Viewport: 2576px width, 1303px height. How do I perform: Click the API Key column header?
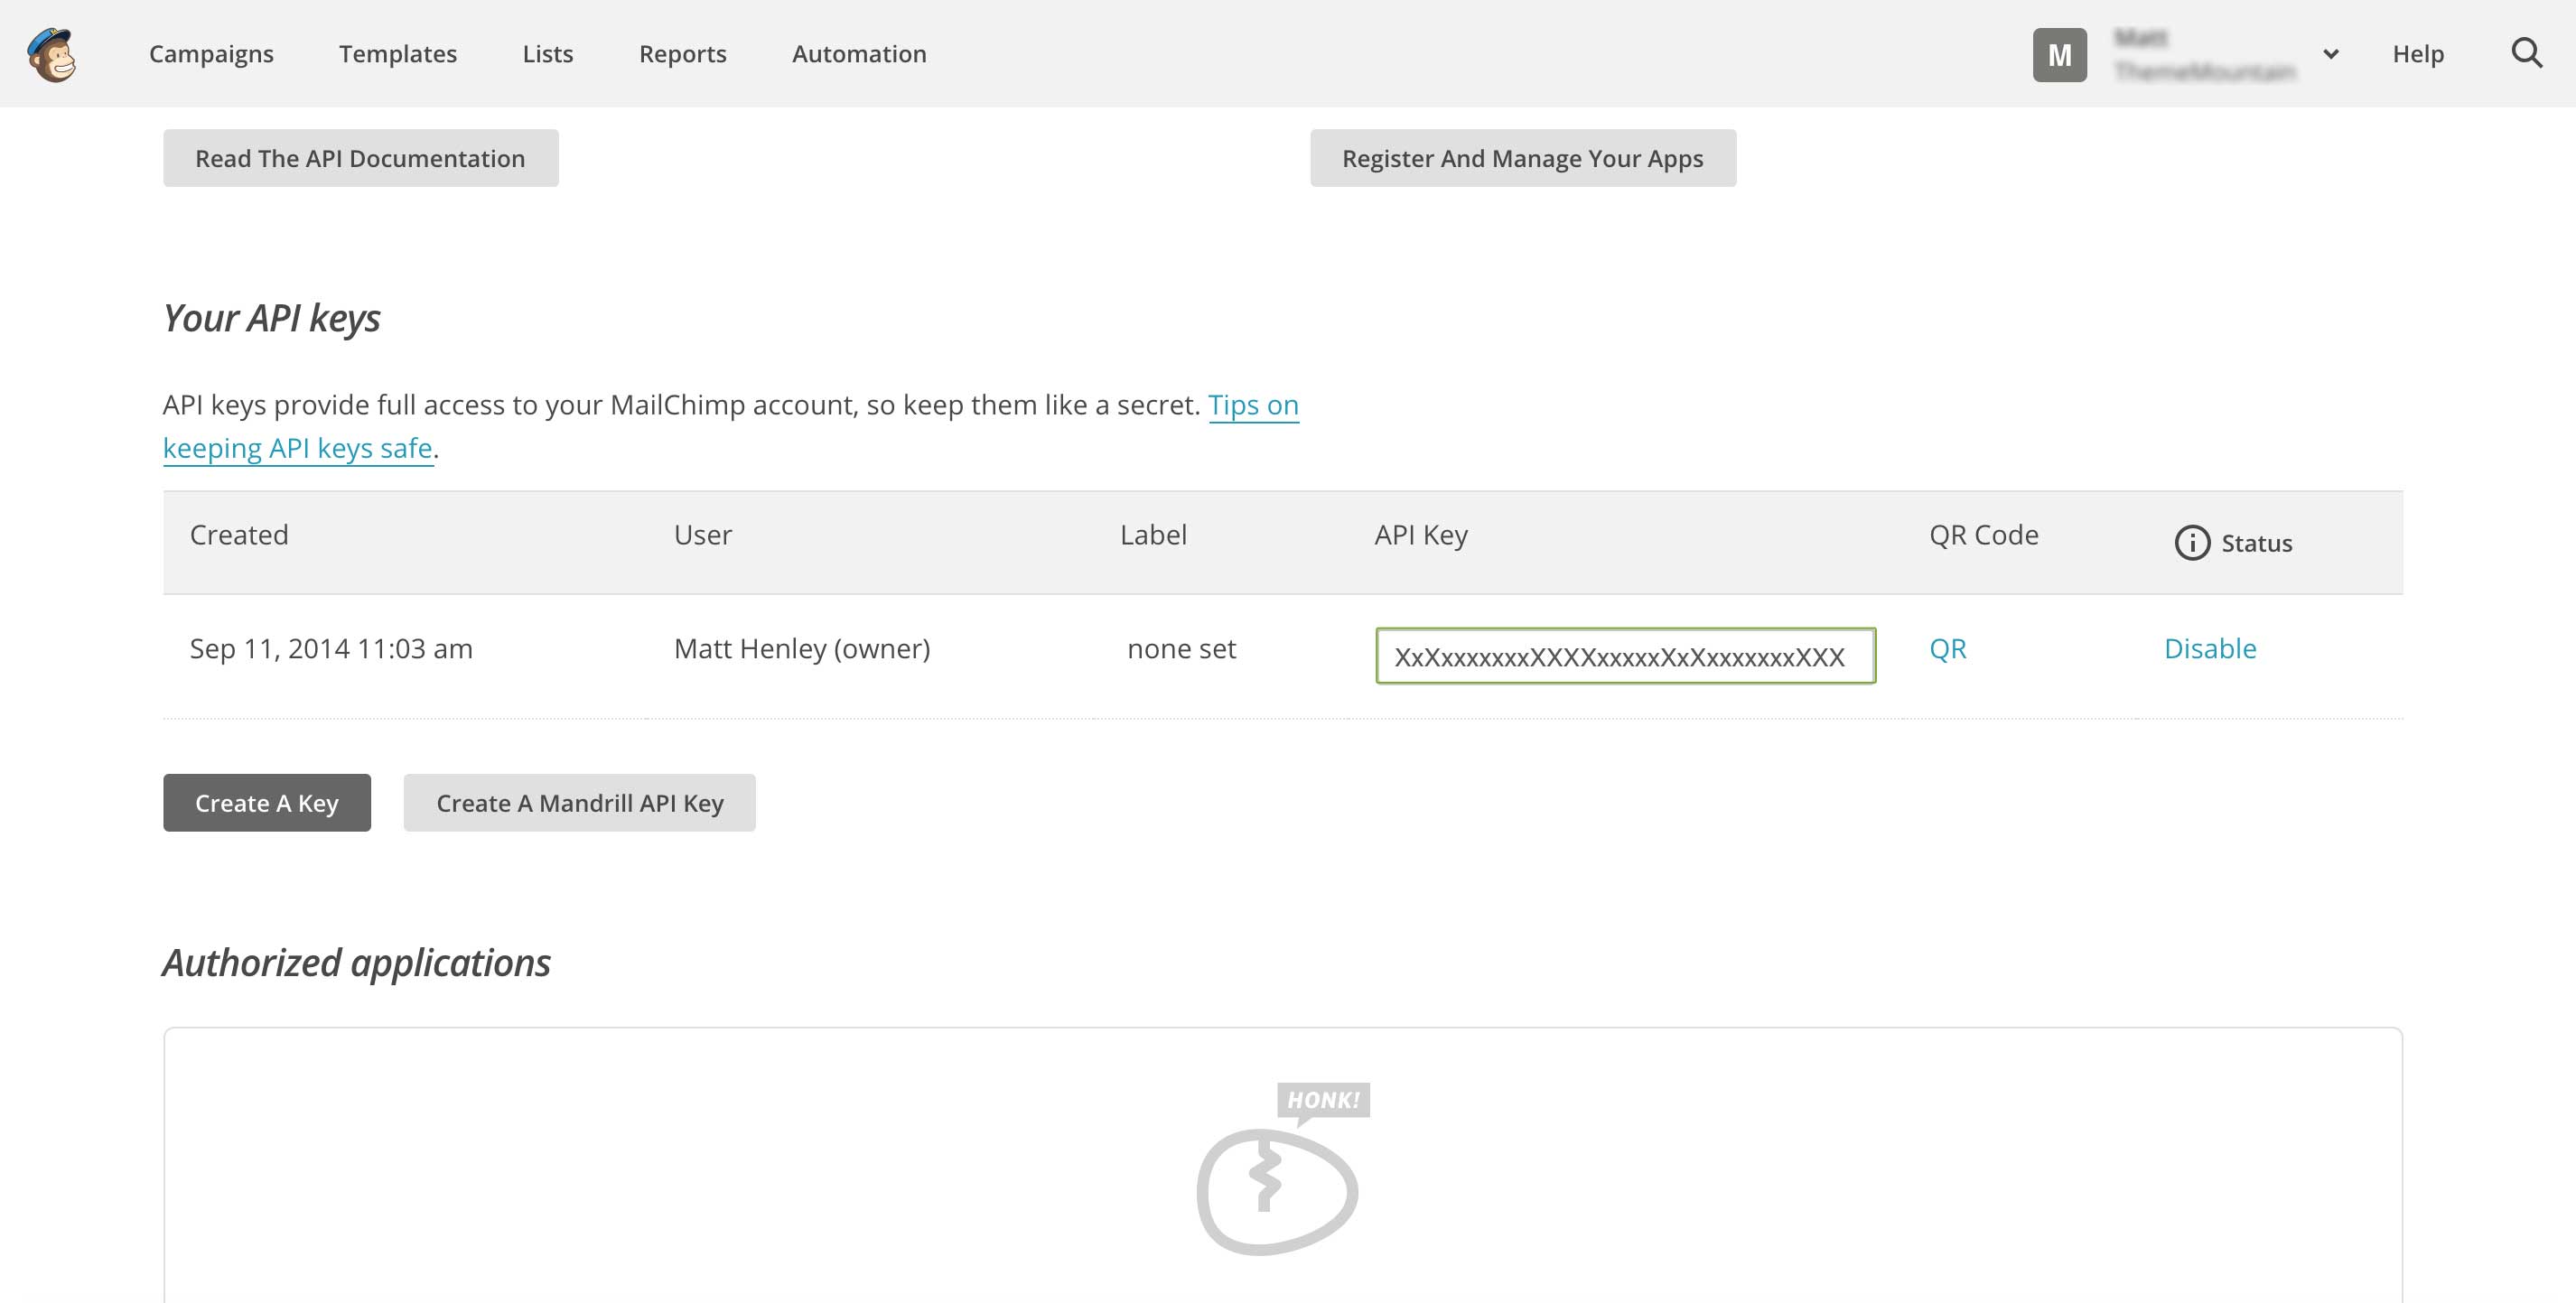click(x=1421, y=536)
